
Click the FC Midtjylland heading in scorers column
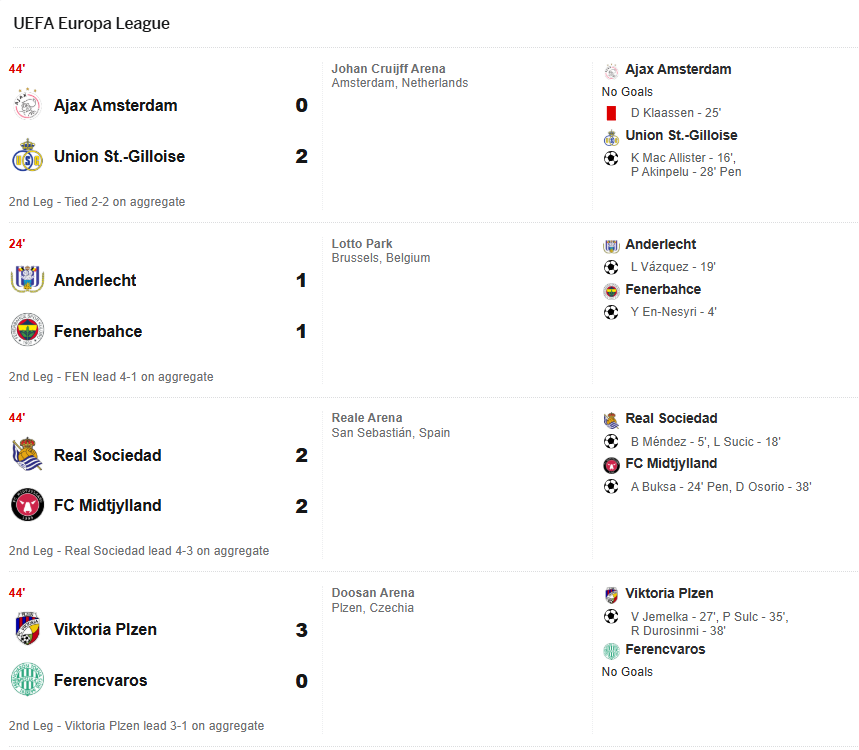[x=671, y=463]
